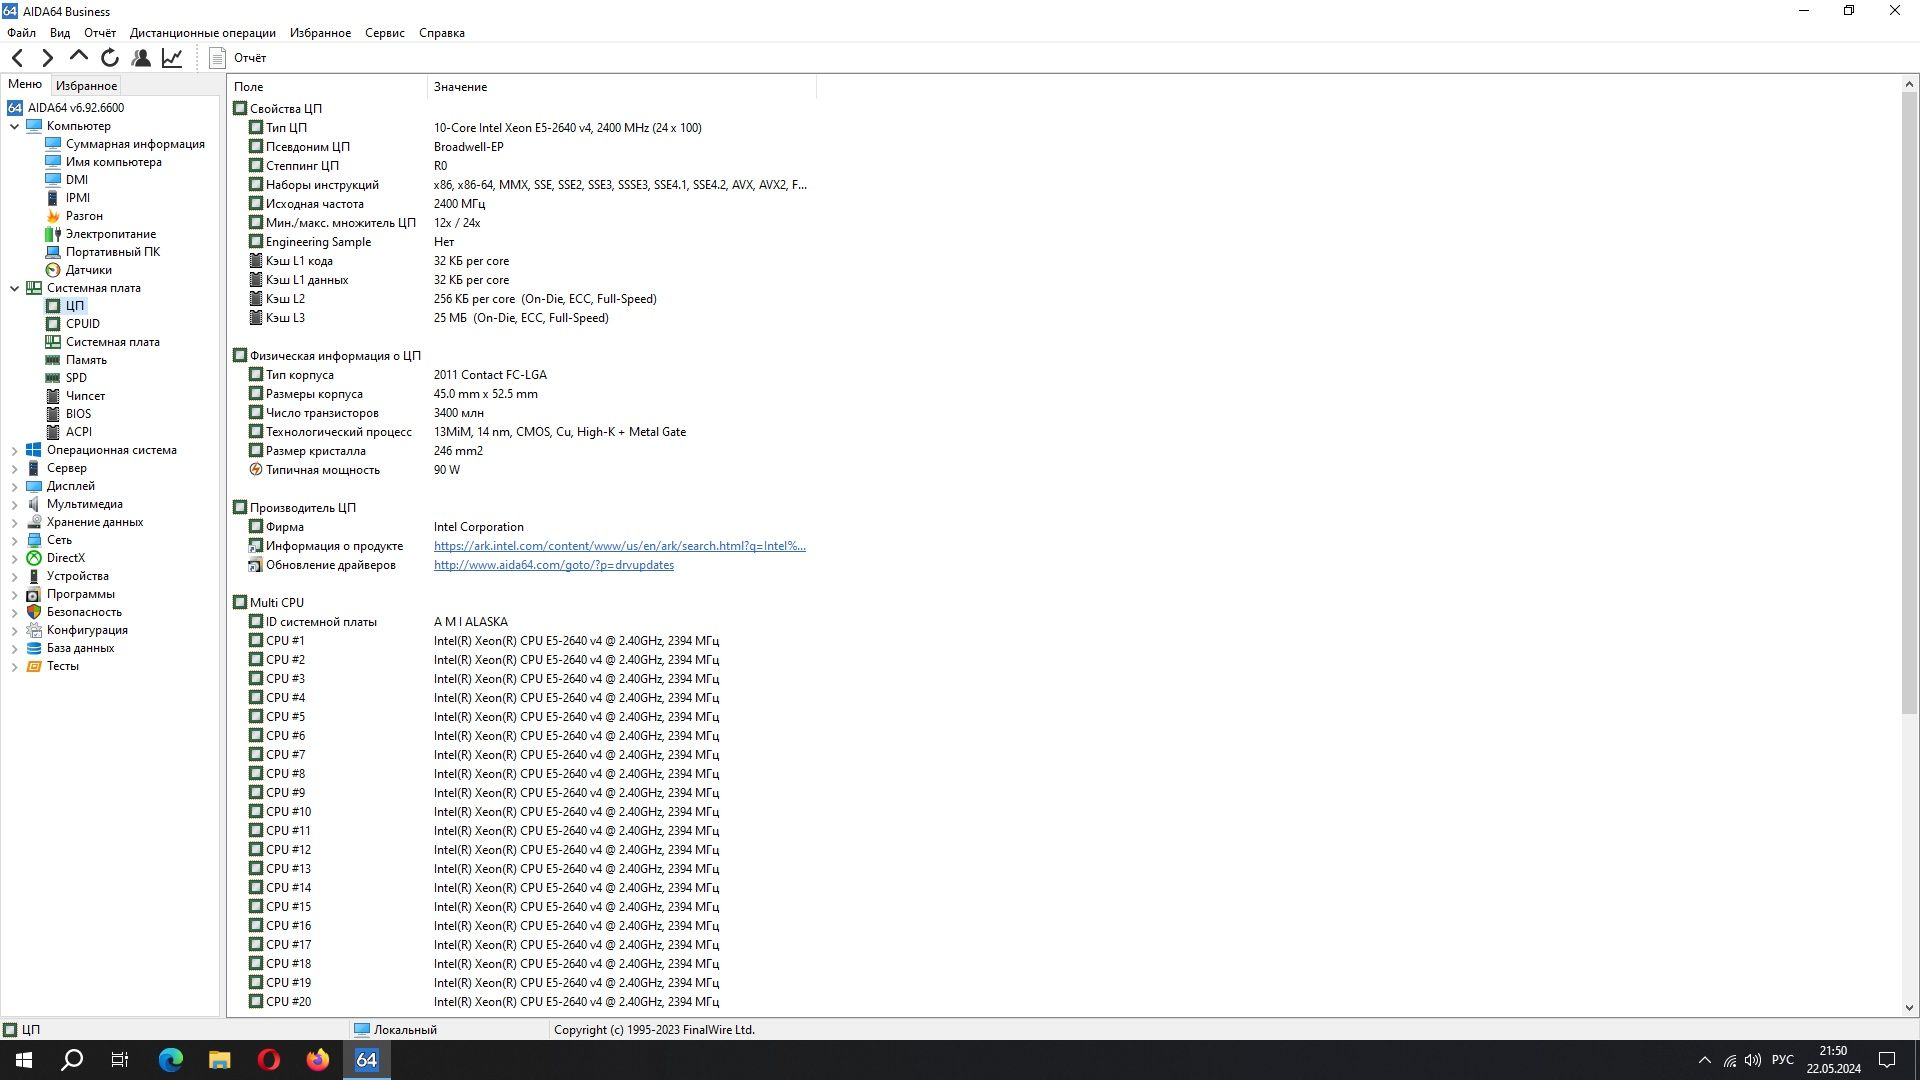
Task: Open the graph chart icon in toolbar
Action: (x=172, y=58)
